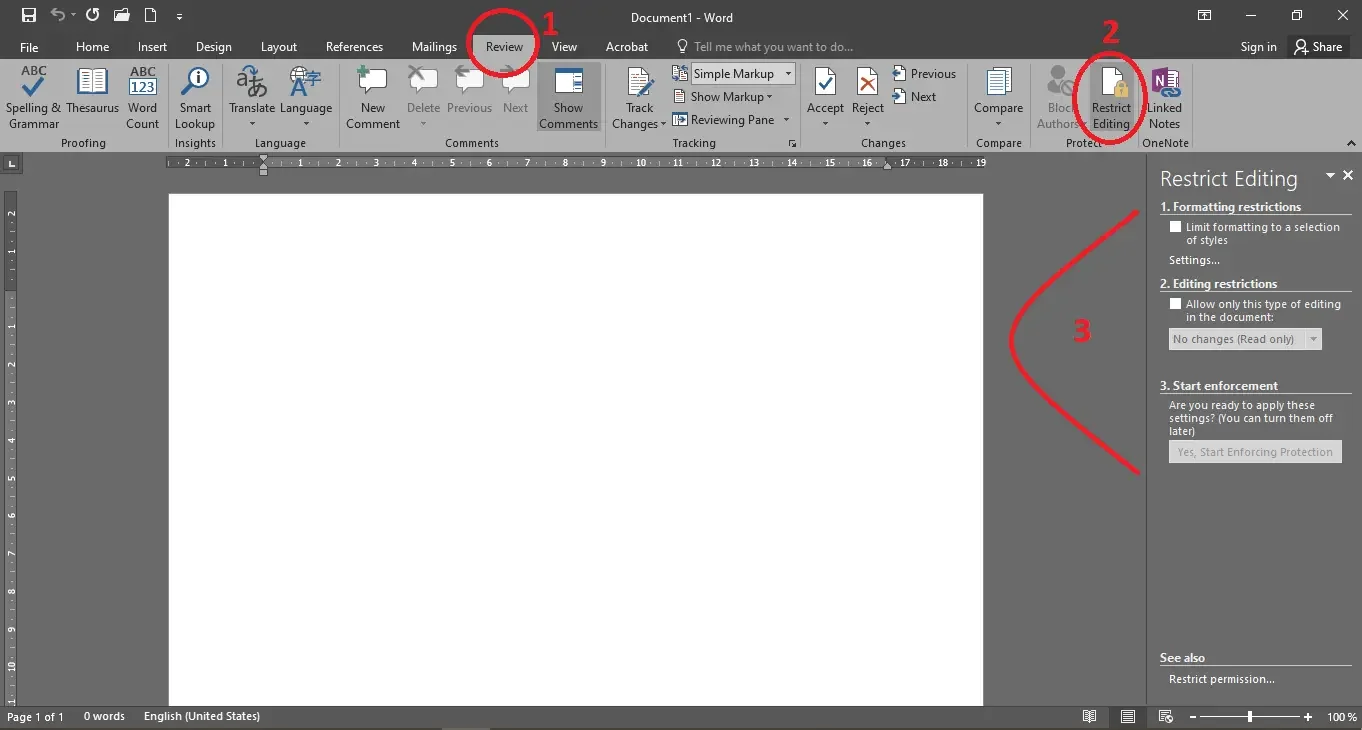Open the Mailings tab
Viewport: 1362px width, 730px height.
tap(434, 47)
